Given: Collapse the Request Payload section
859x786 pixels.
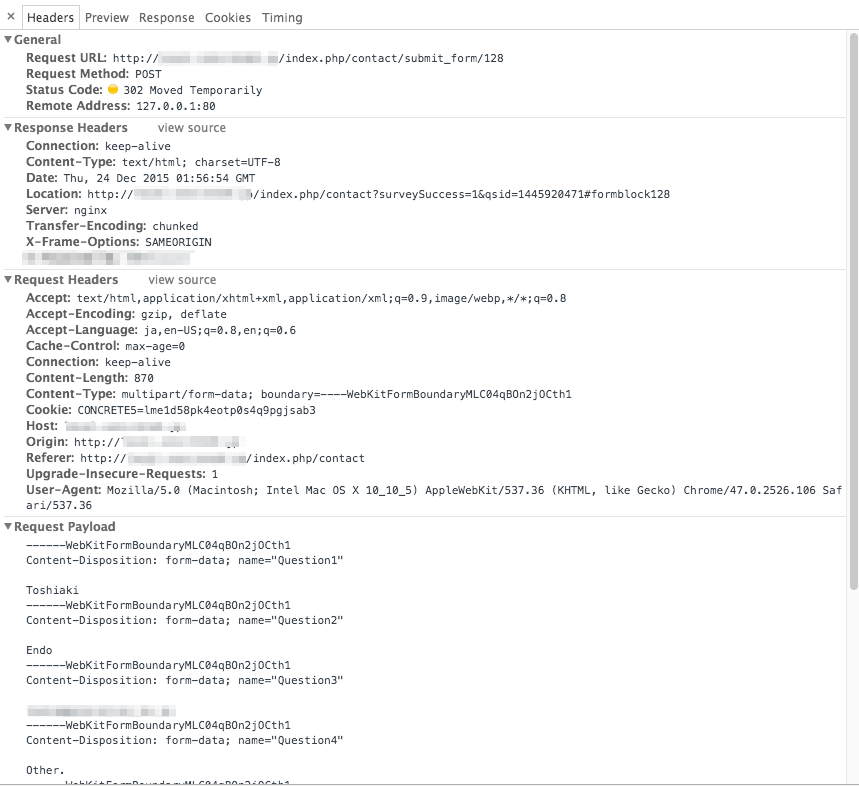Looking at the screenshot, I should point(8,526).
